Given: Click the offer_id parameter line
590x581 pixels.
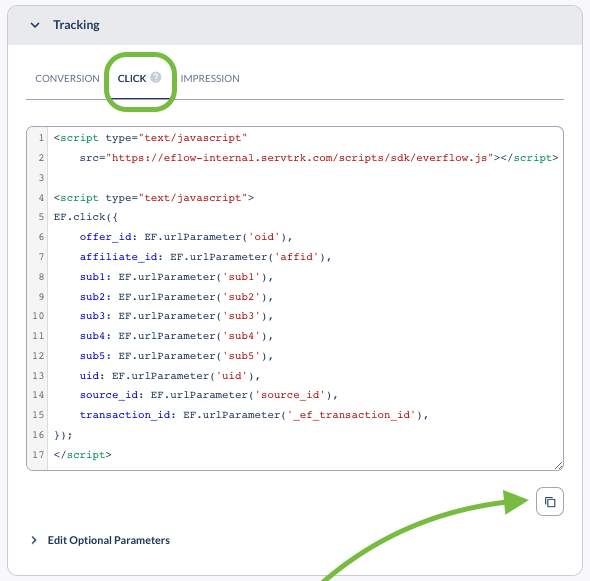Looking at the screenshot, I should pyautogui.click(x=186, y=237).
